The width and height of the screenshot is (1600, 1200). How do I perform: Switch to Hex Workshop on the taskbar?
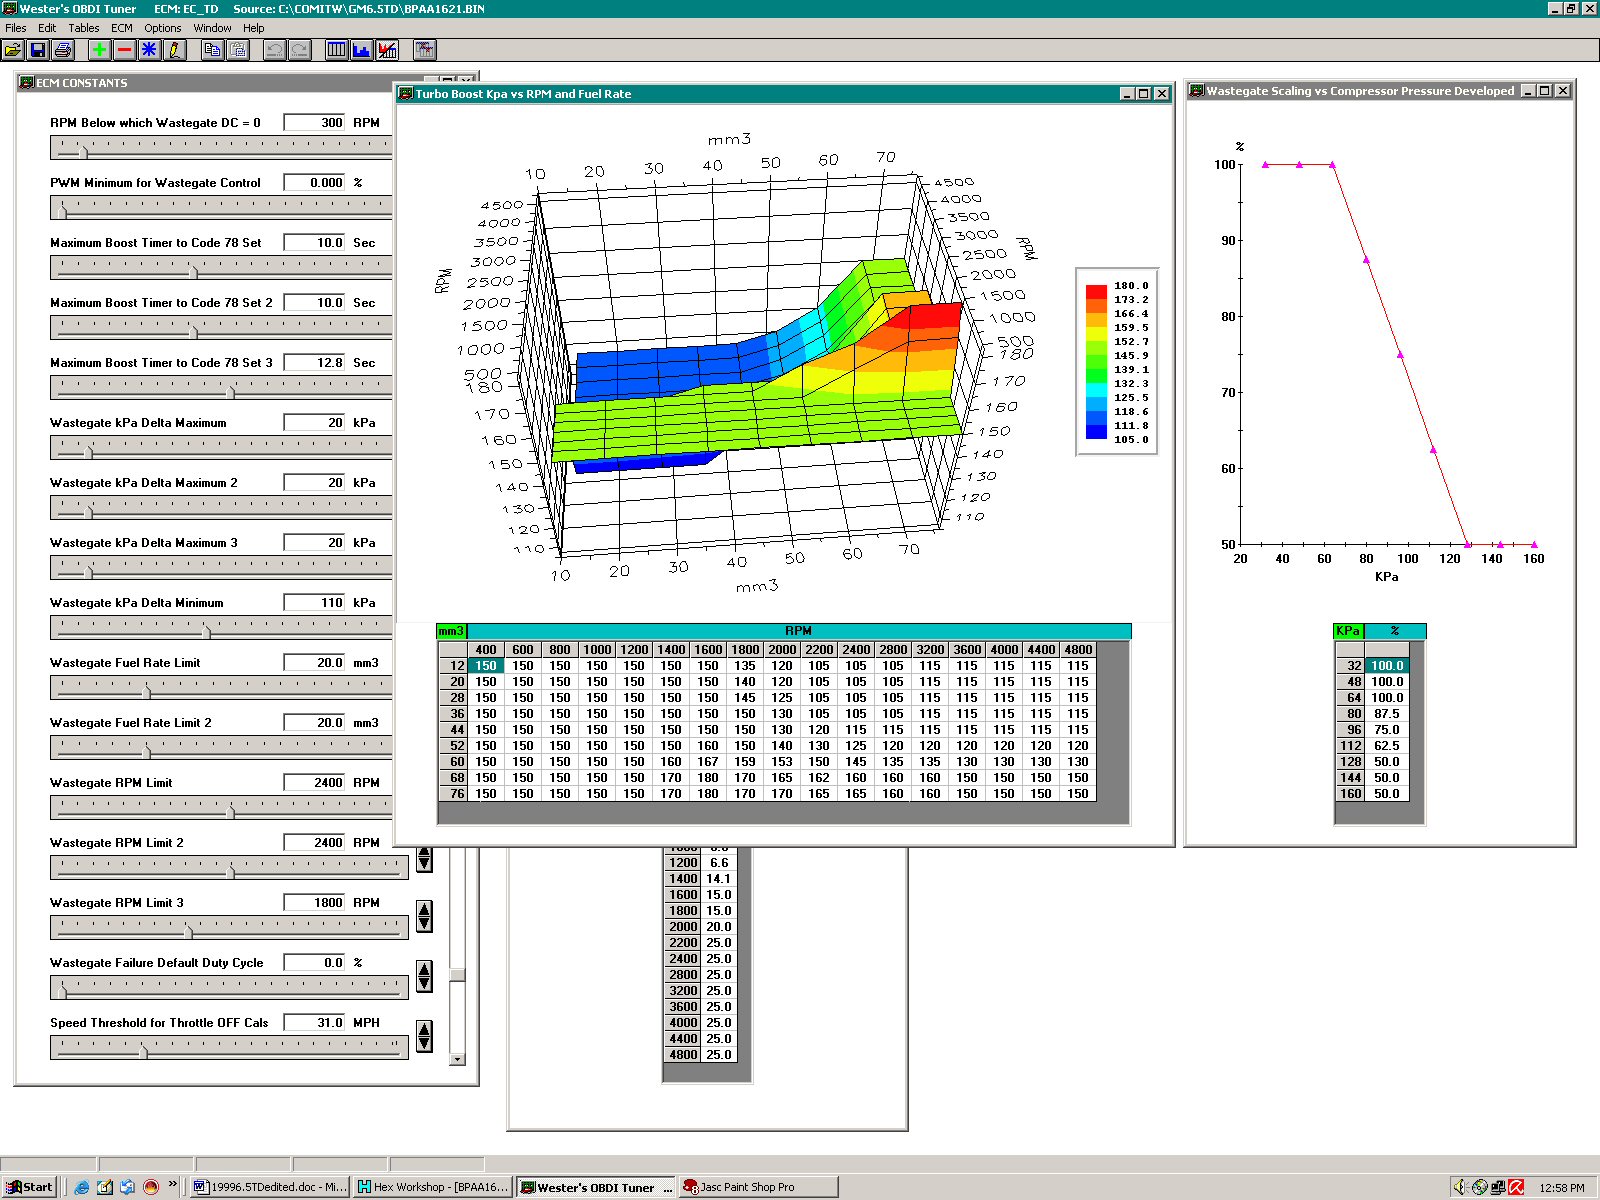[x=433, y=1187]
